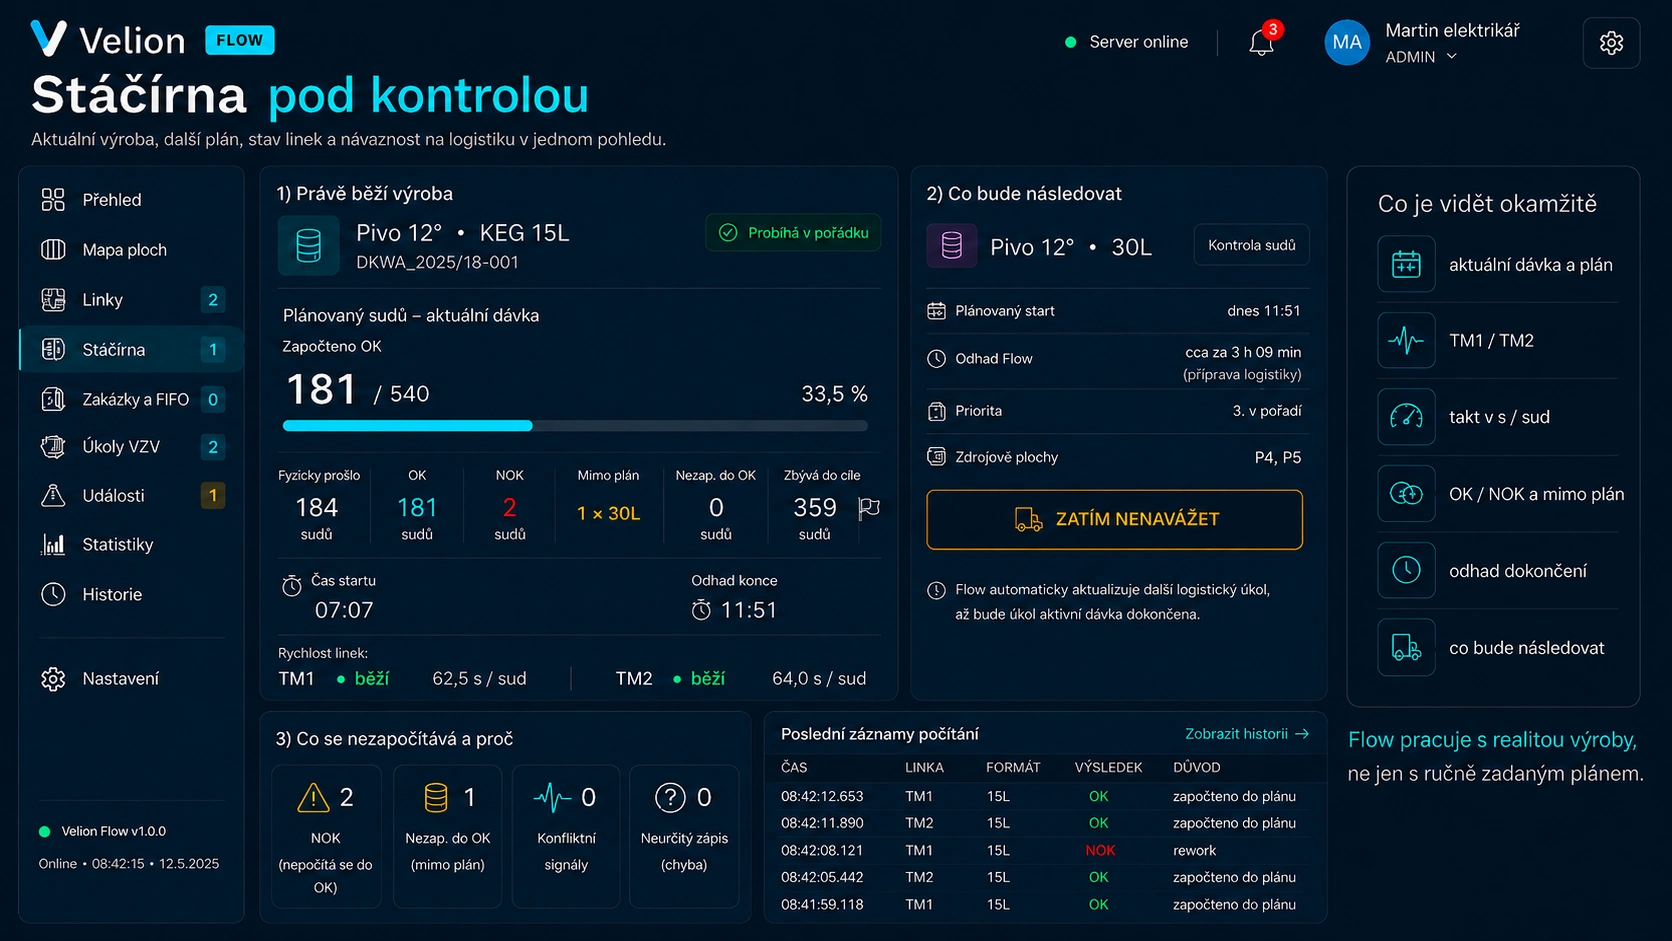
Task: Click the Odhad Flow clock icon
Action: pos(936,359)
